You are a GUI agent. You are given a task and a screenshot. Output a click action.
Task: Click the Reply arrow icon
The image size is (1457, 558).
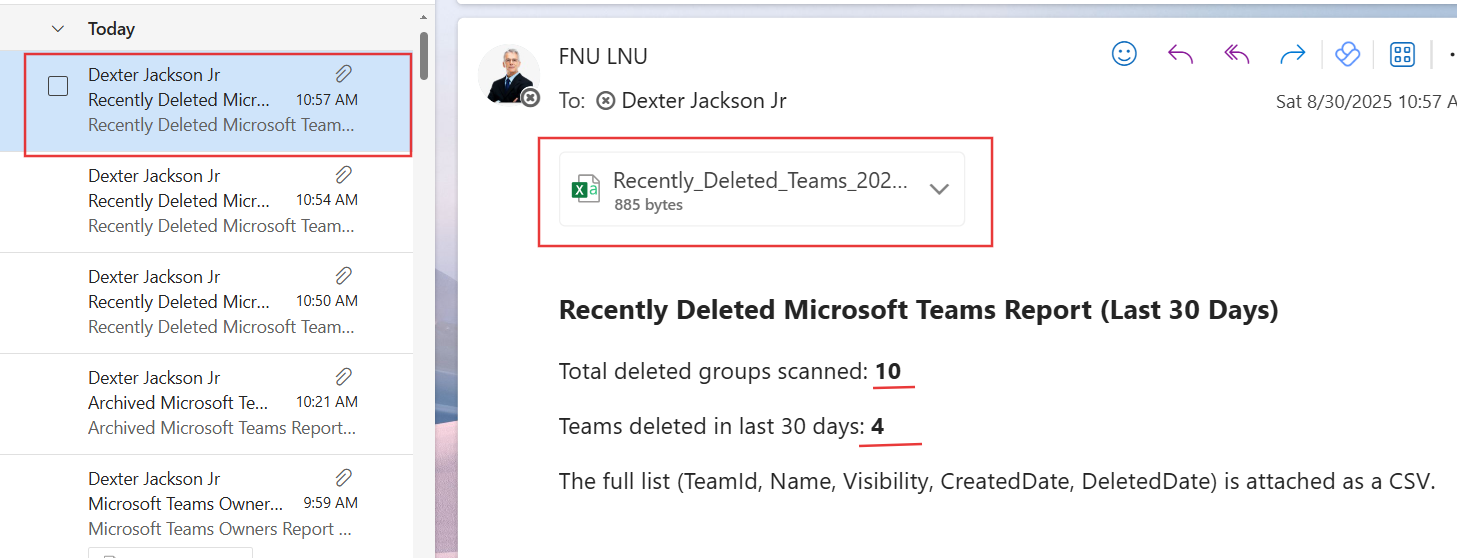pos(1180,54)
